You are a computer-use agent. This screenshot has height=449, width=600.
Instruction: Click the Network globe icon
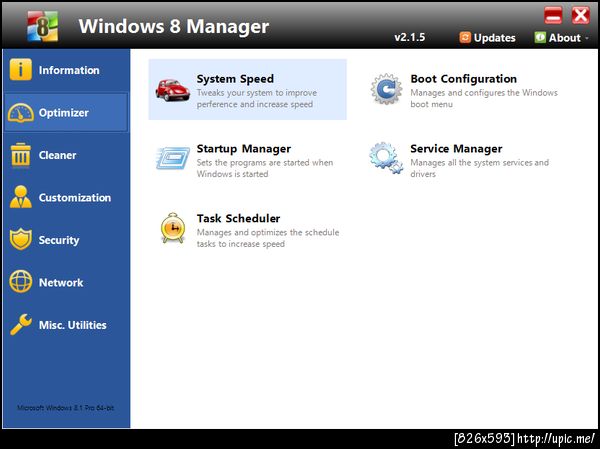(21, 282)
